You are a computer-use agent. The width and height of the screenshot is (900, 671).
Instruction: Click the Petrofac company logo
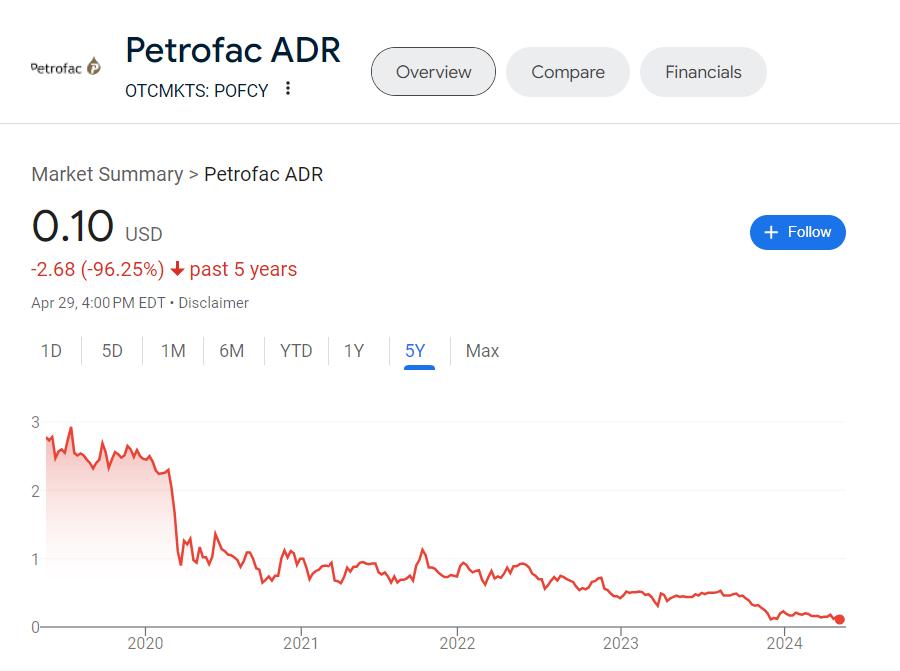point(66,67)
